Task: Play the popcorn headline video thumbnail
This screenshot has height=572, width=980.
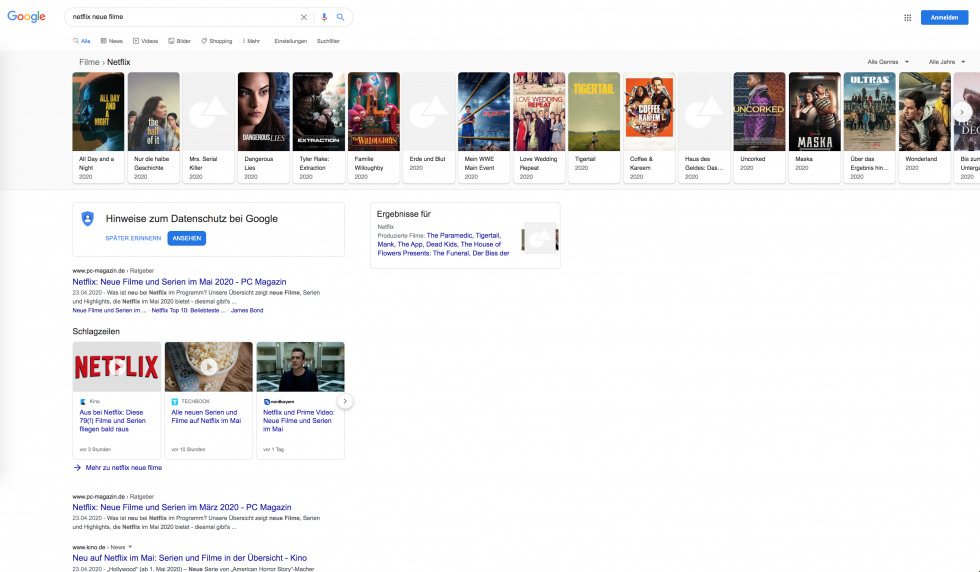Action: tap(209, 367)
